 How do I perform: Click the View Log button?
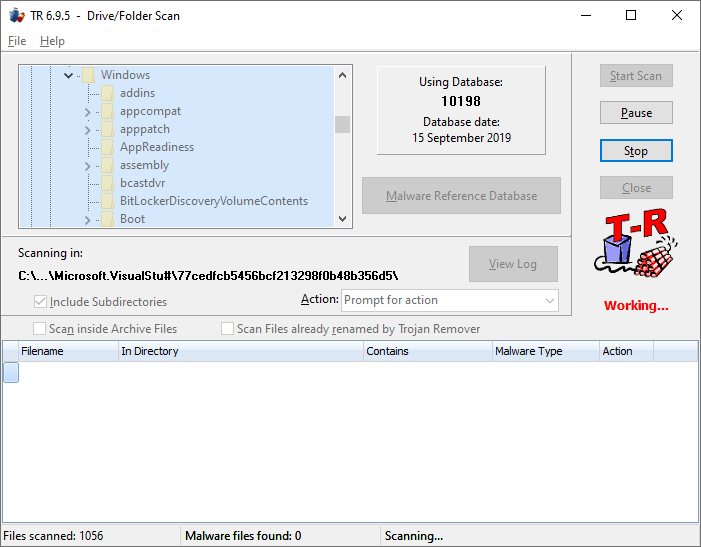coord(513,264)
